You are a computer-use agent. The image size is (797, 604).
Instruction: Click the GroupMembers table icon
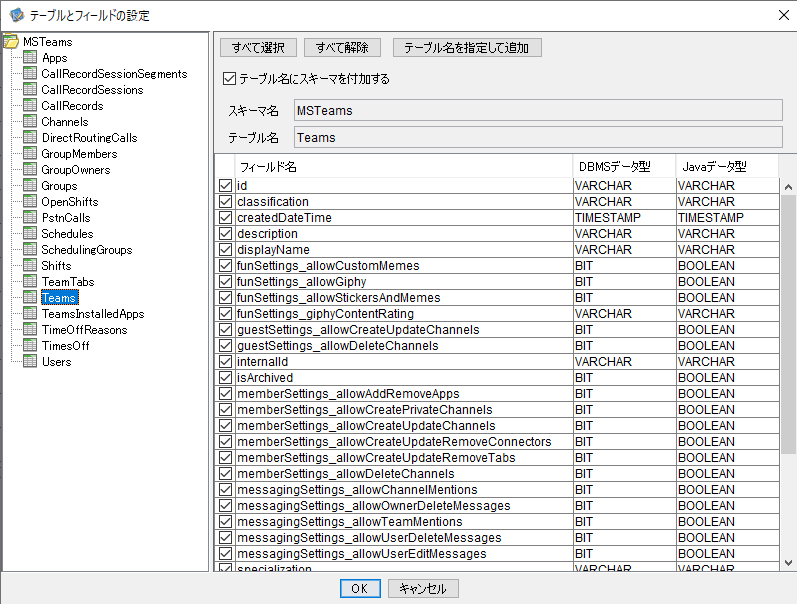[30, 153]
